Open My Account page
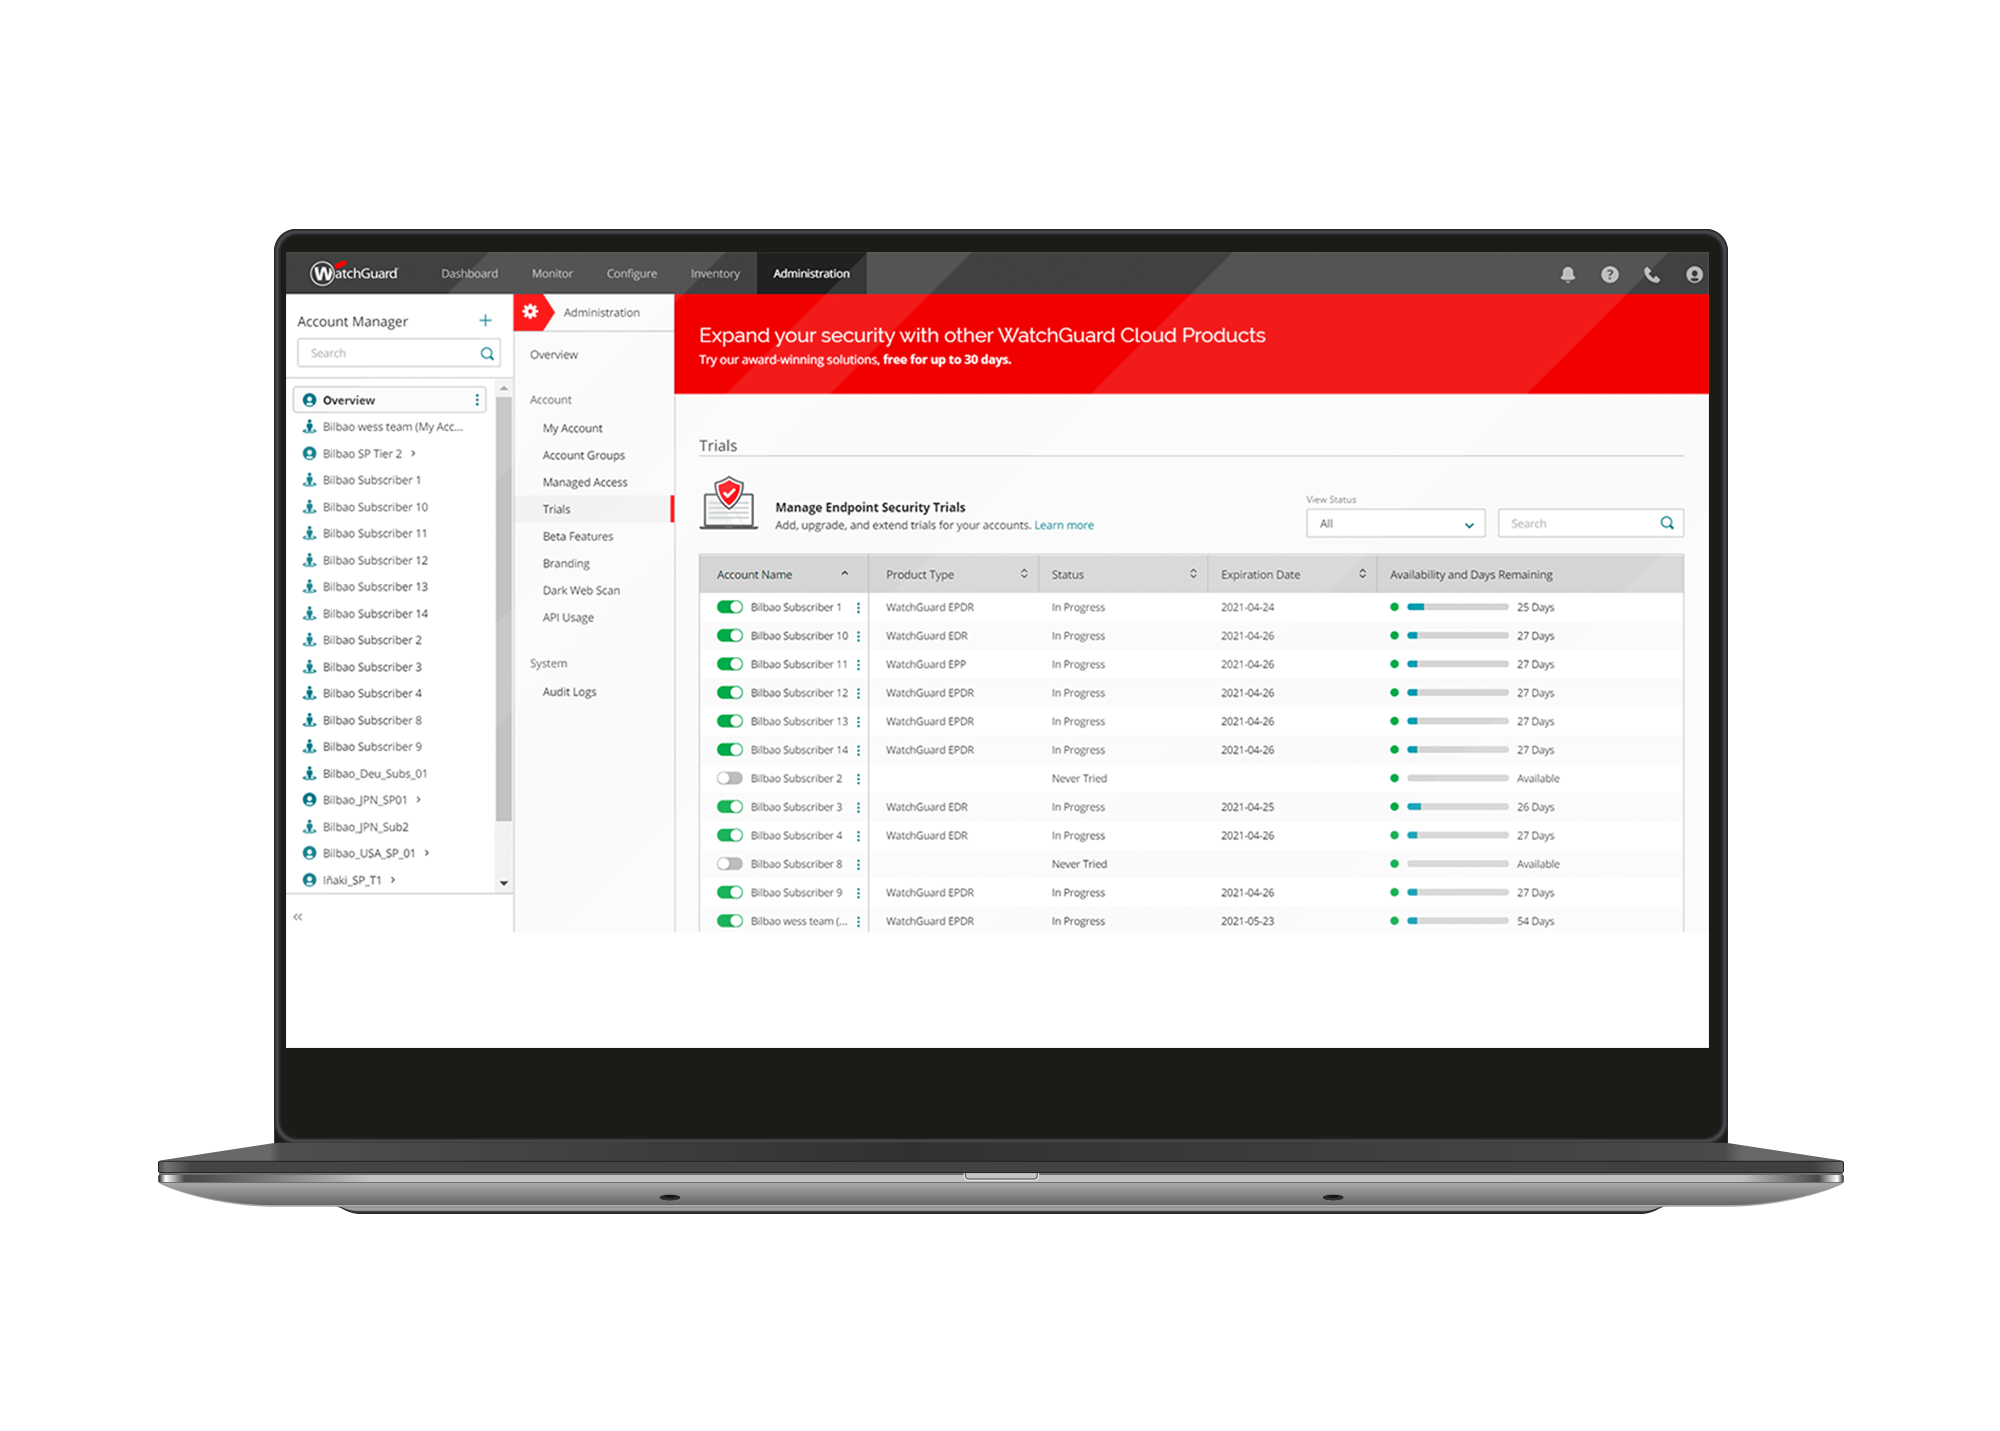Screen dimensions: 2000x1431 pyautogui.click(x=573, y=428)
